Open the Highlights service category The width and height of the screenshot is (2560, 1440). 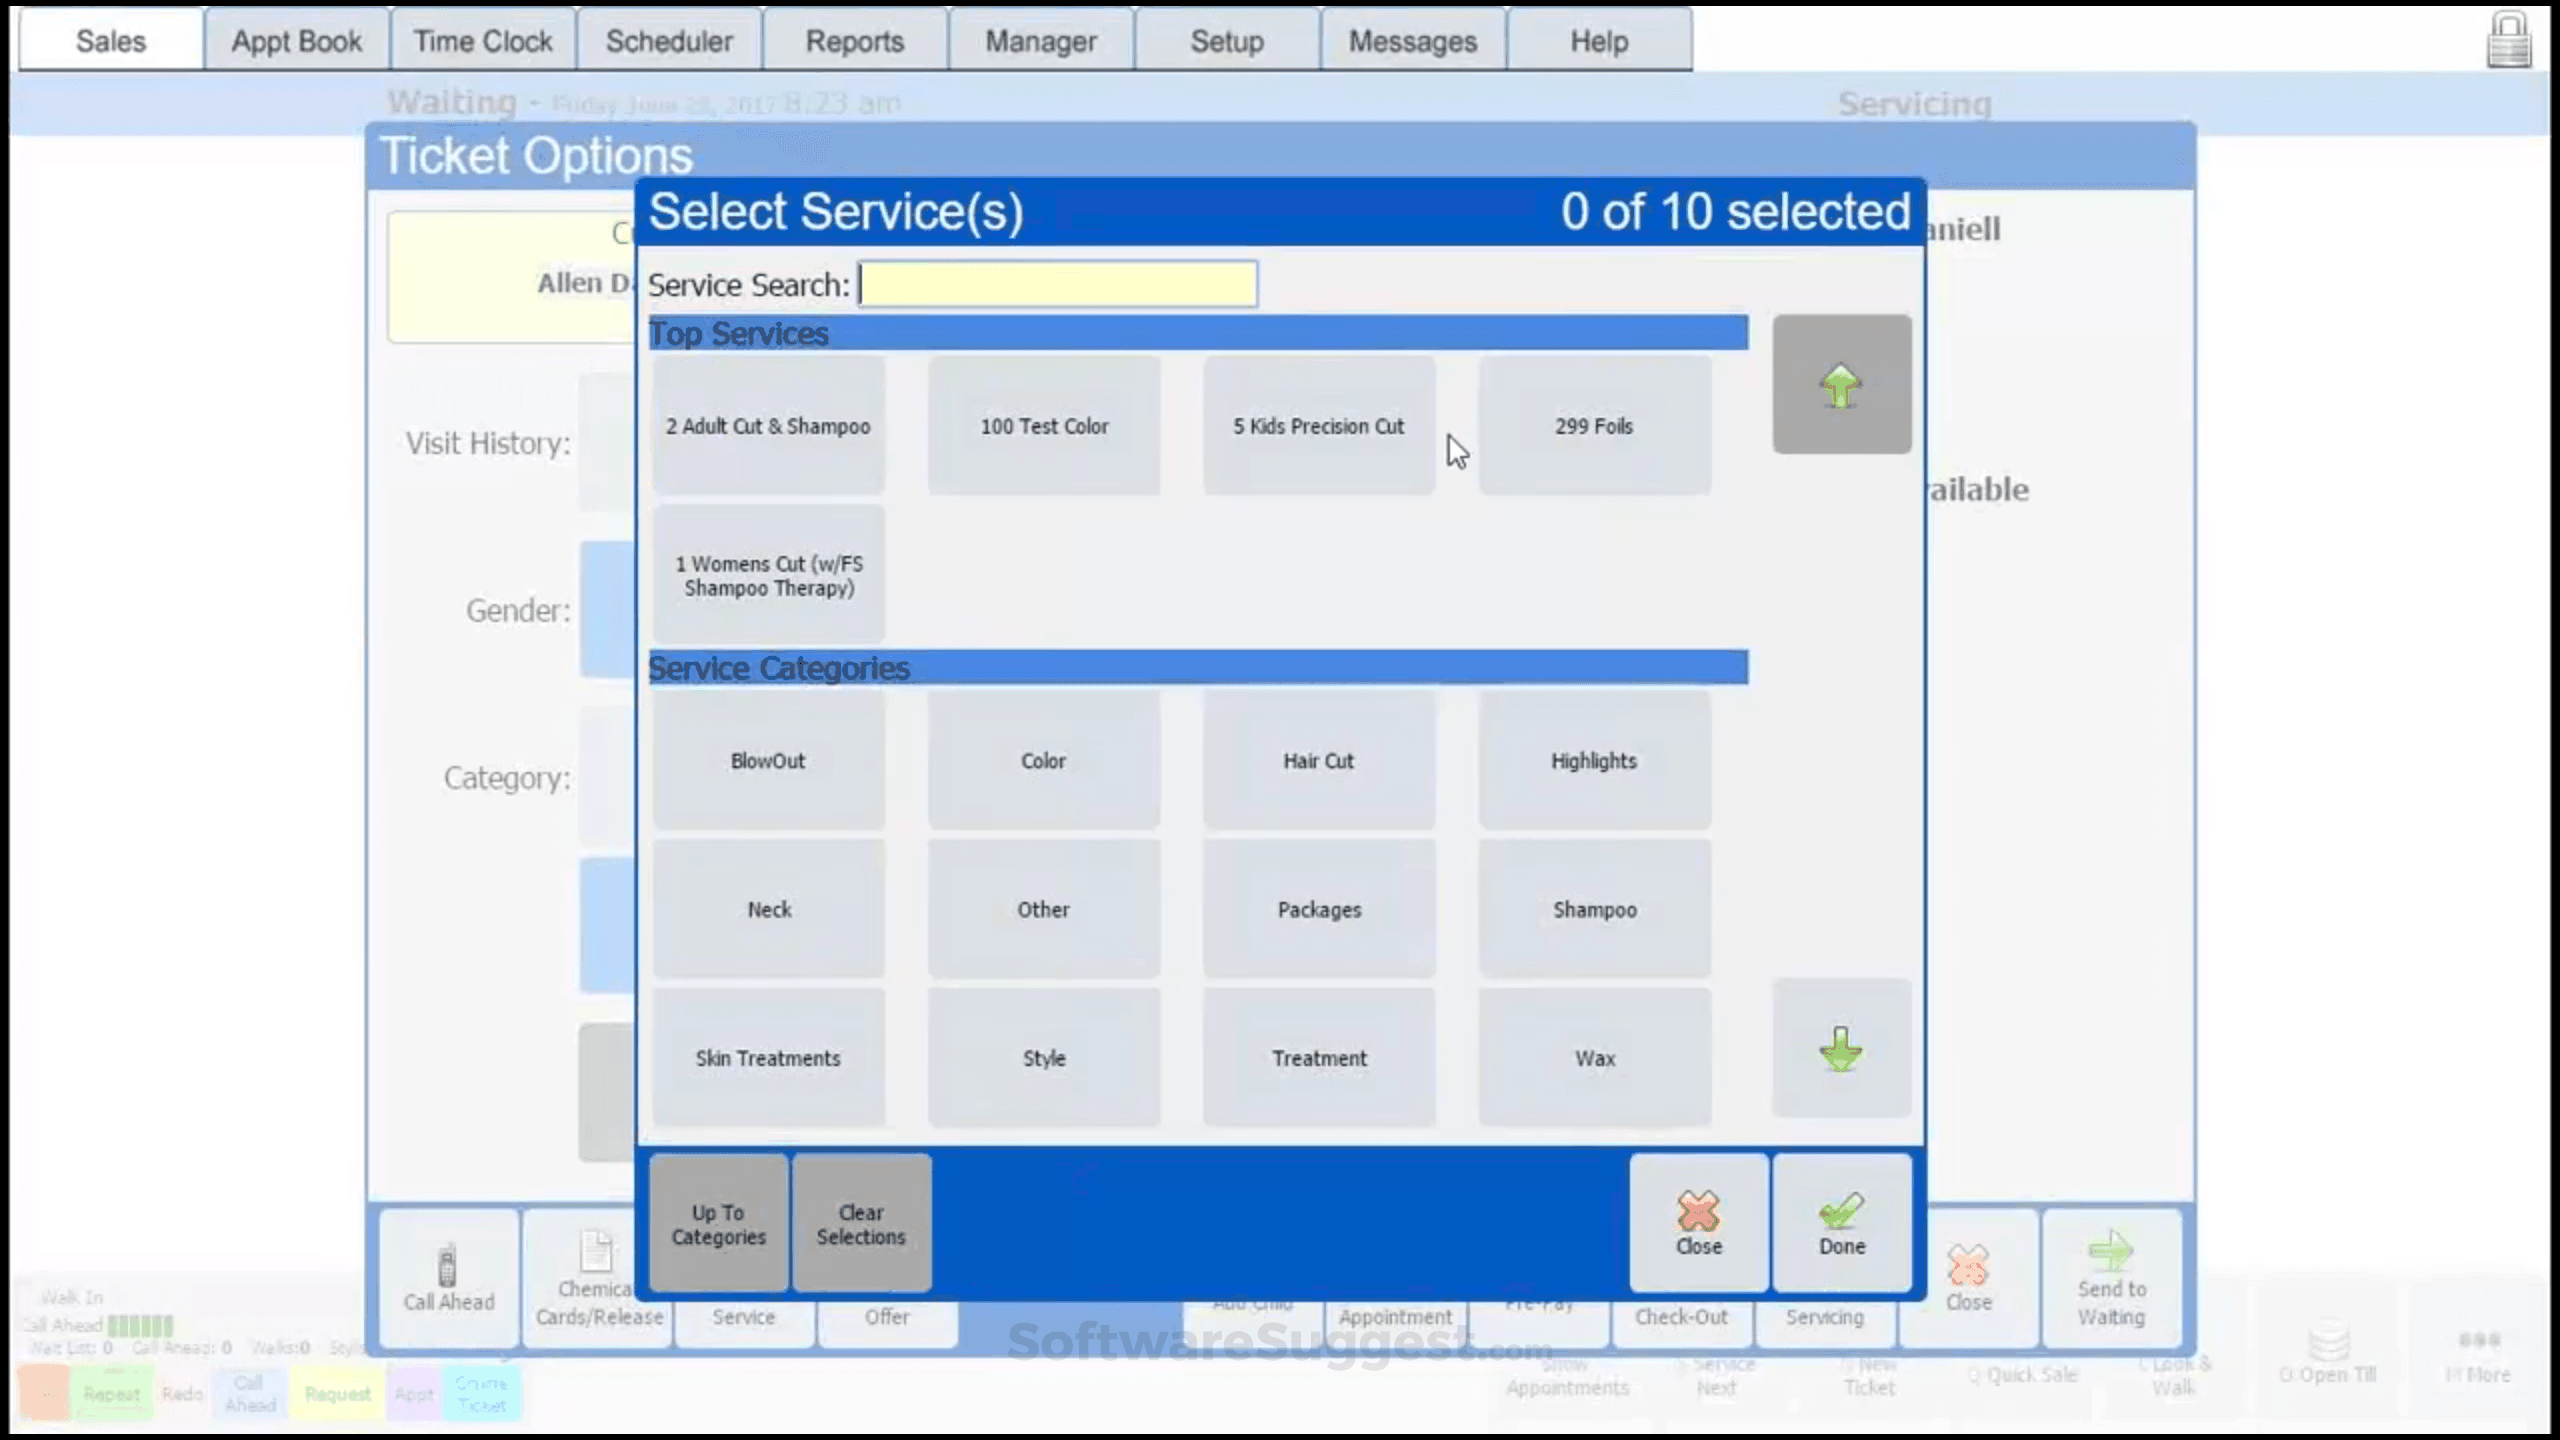(1594, 760)
